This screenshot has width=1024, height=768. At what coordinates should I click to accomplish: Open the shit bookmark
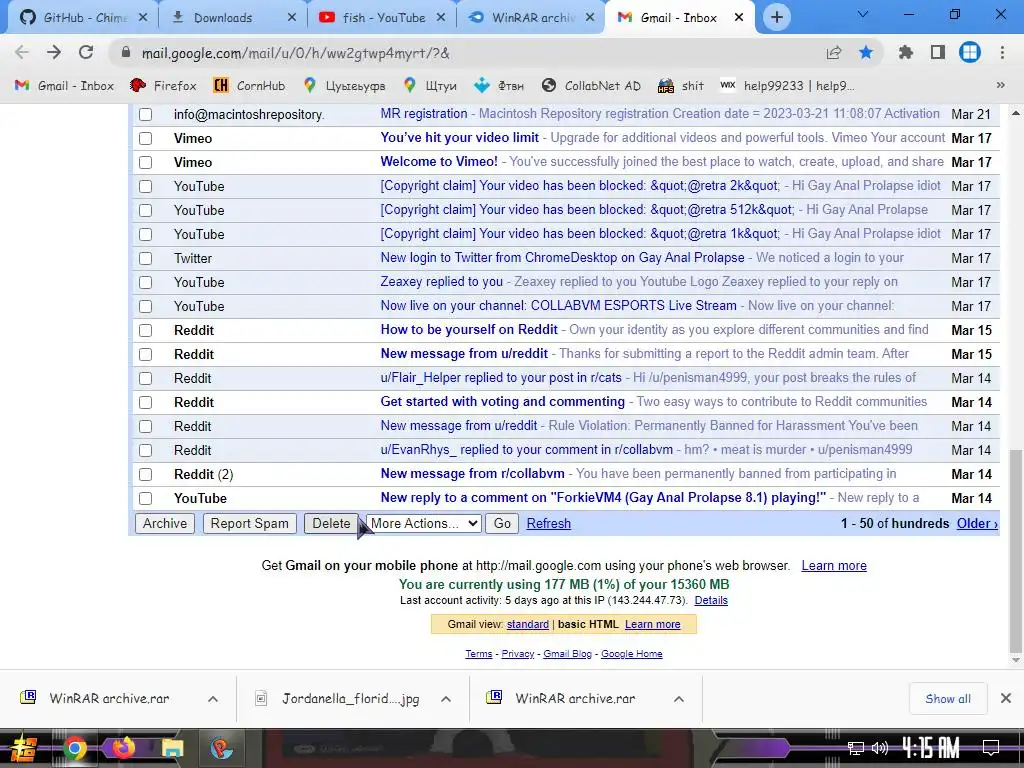(680, 86)
